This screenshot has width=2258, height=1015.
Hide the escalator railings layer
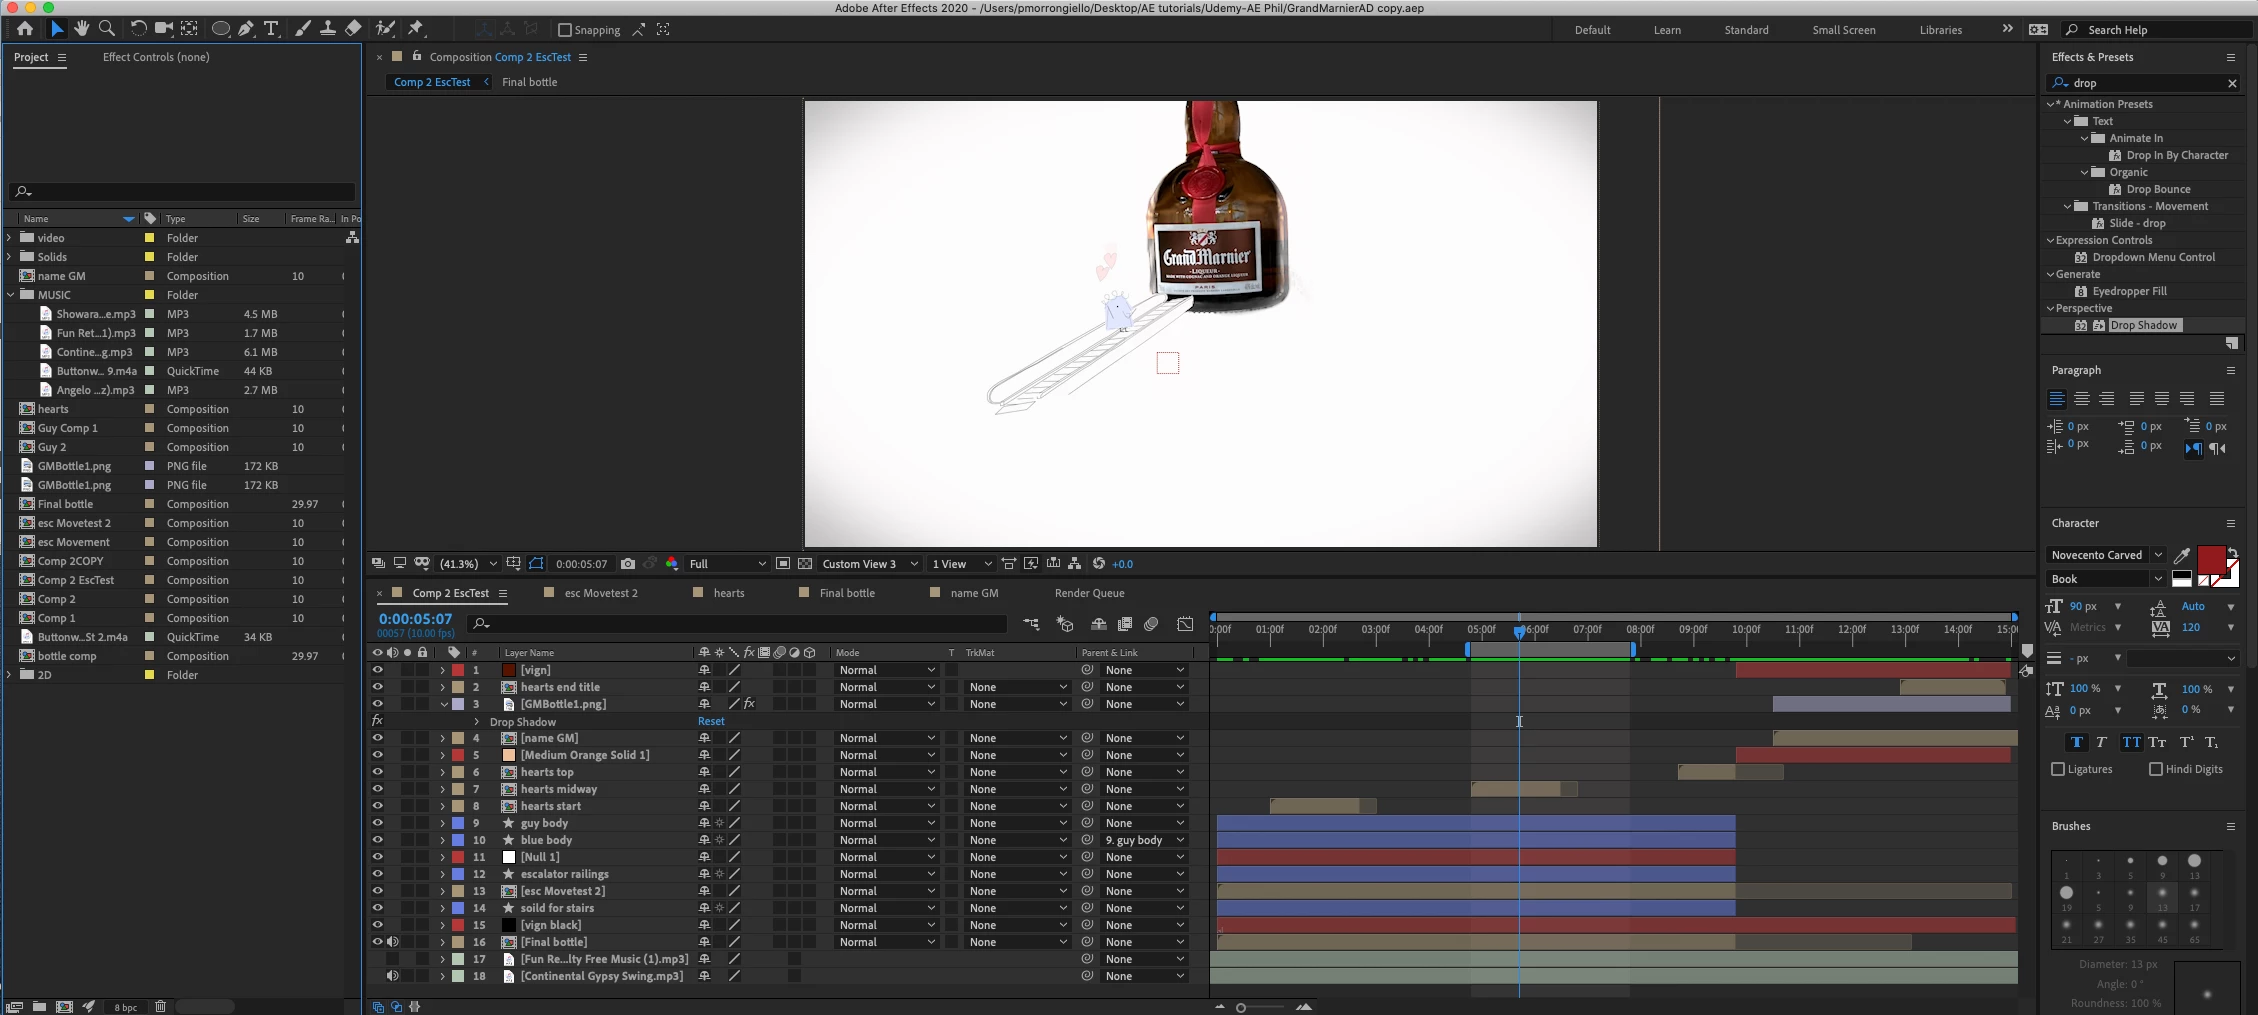pos(377,874)
